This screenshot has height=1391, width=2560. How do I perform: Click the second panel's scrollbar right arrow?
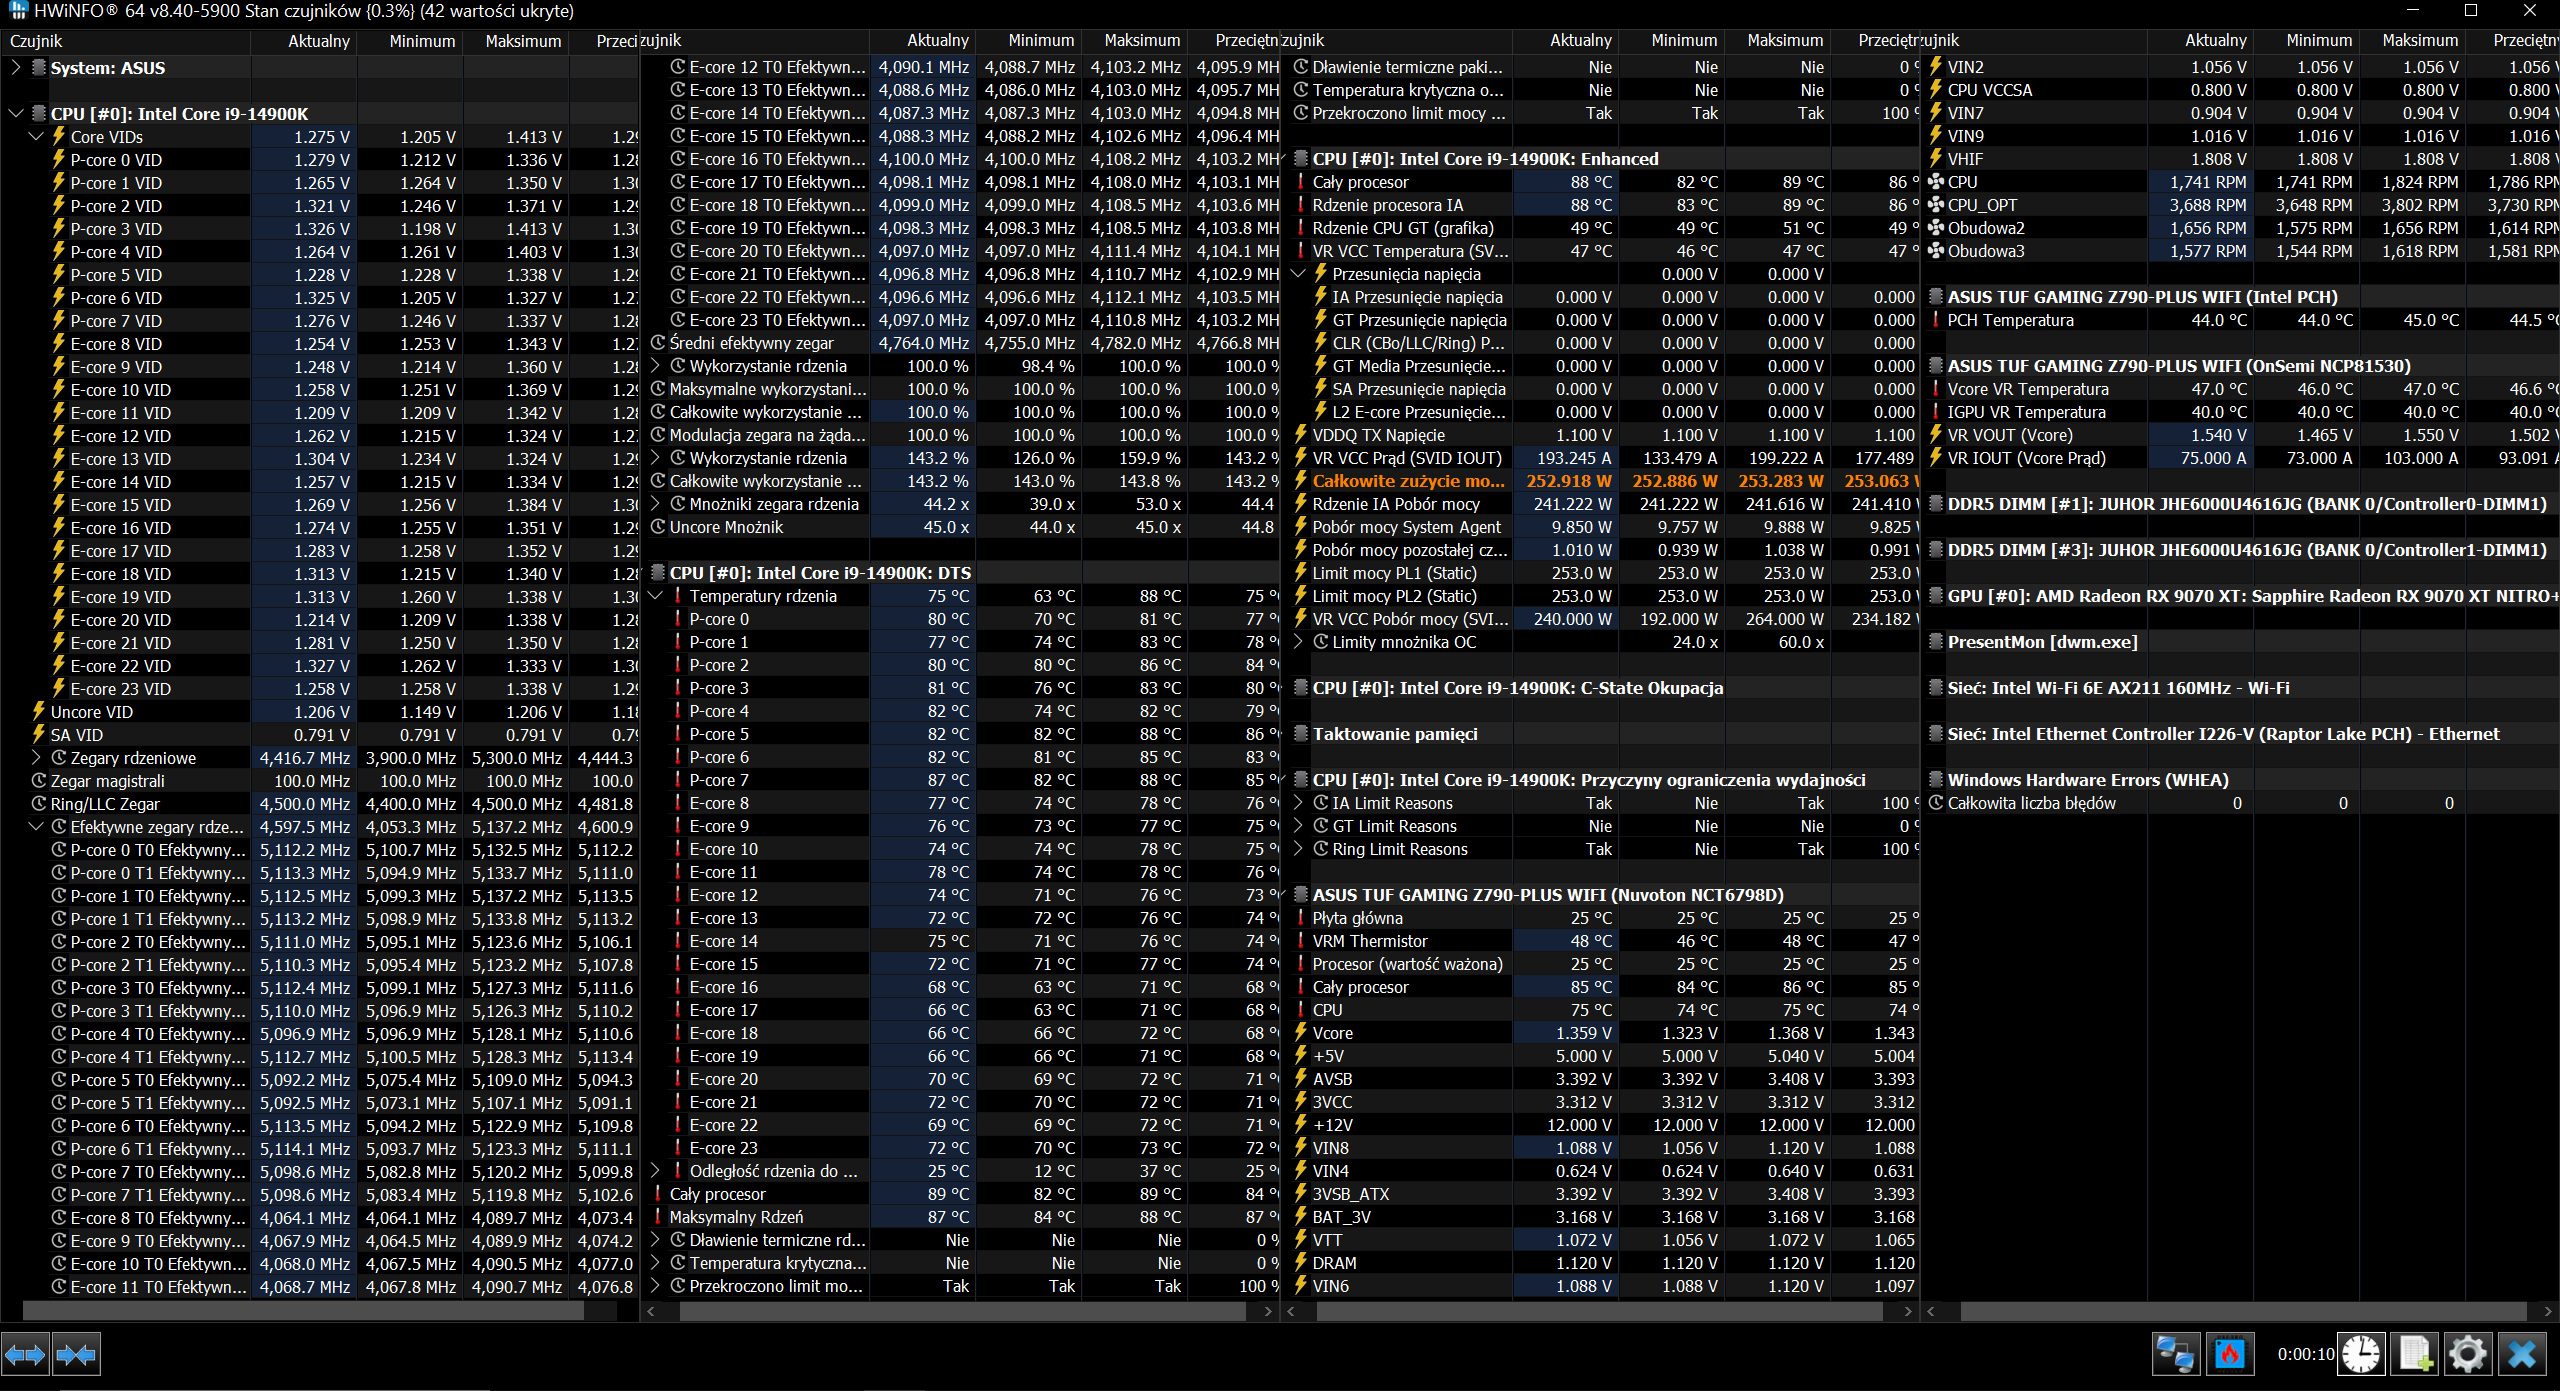point(1268,1310)
